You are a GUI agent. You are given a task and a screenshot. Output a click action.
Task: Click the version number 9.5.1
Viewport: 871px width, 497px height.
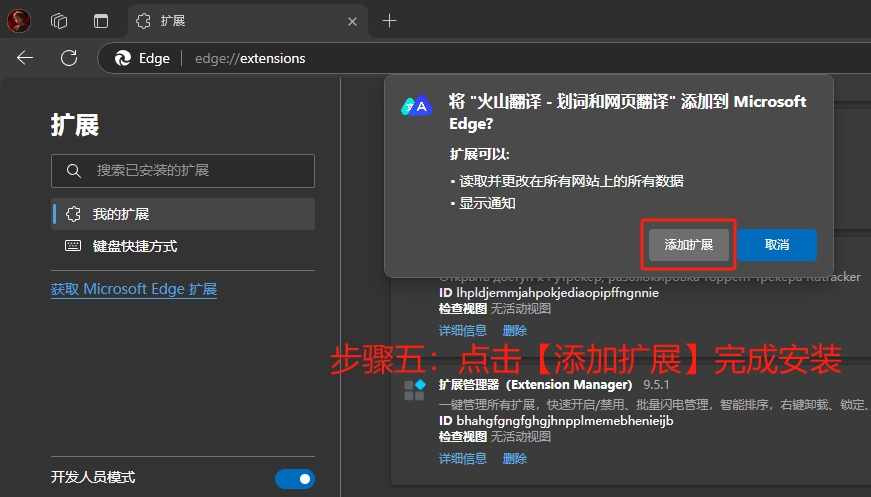click(x=656, y=385)
